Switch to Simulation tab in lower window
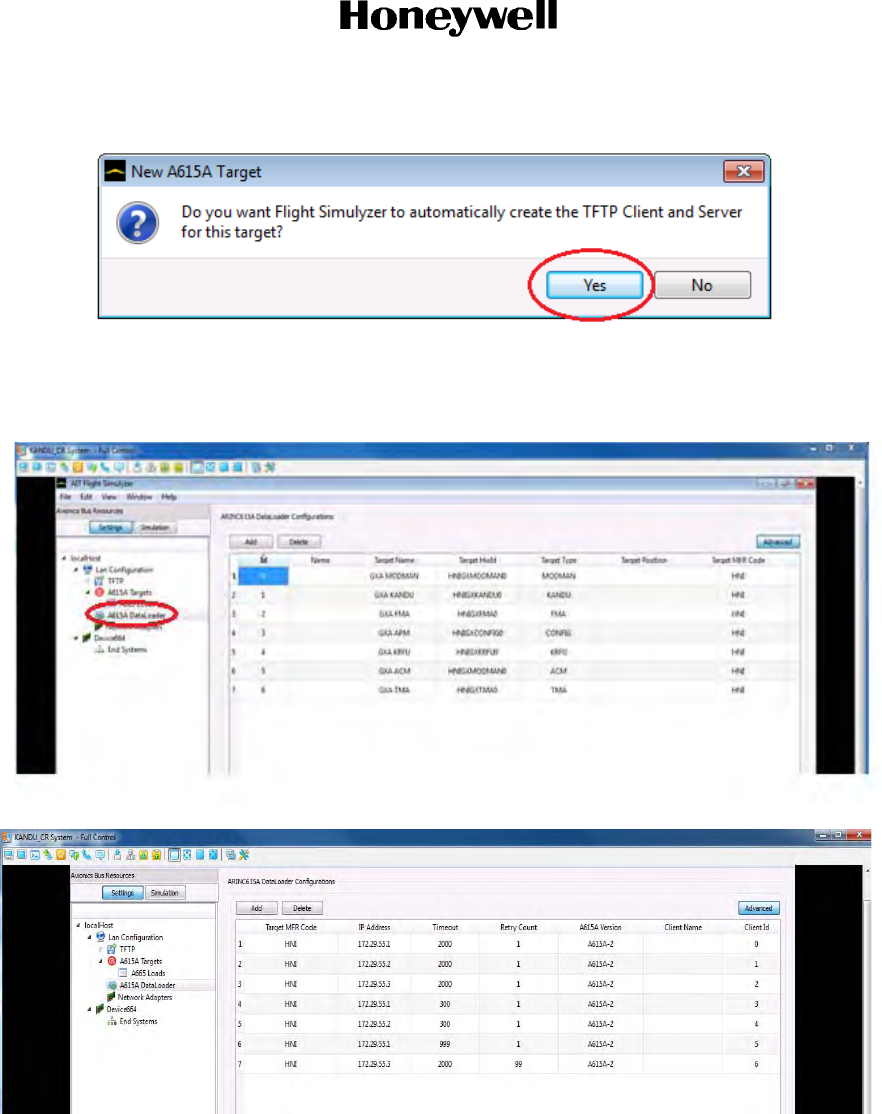The image size is (882, 1114). (x=165, y=892)
